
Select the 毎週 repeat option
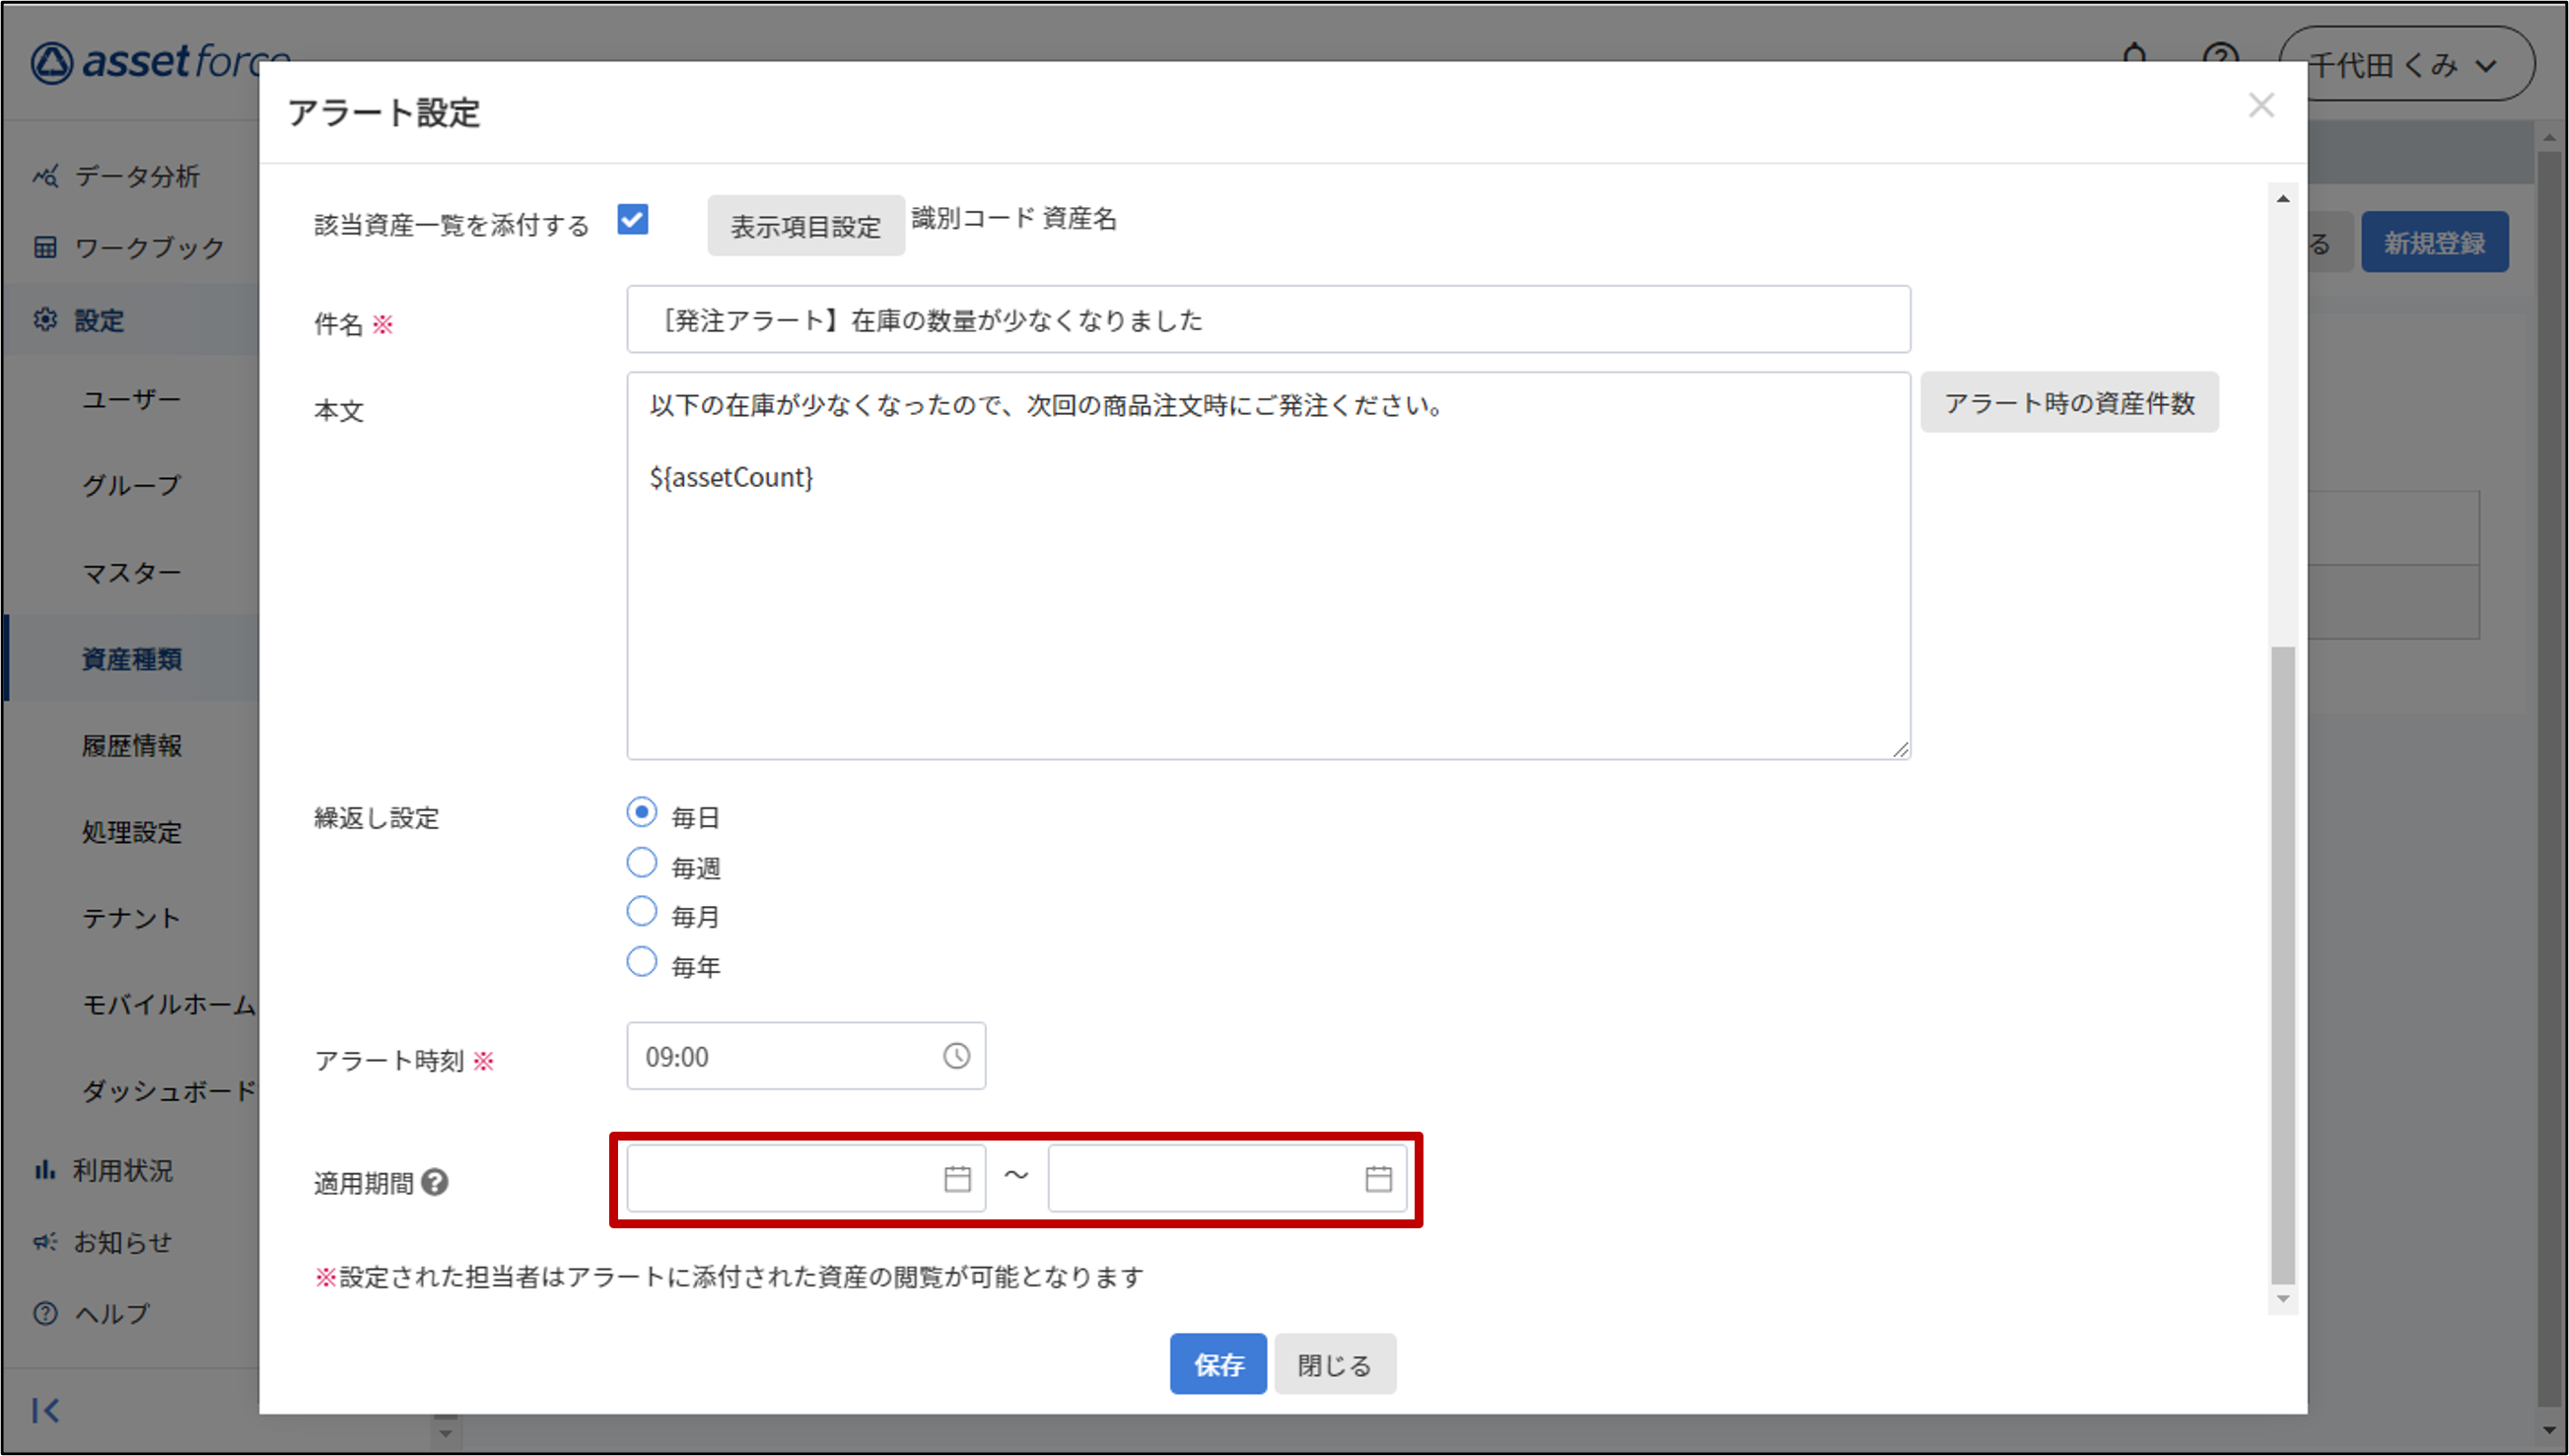coord(641,863)
